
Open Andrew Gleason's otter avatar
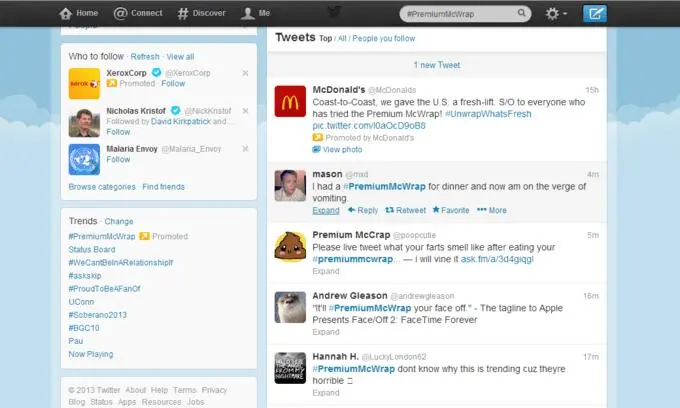click(290, 307)
